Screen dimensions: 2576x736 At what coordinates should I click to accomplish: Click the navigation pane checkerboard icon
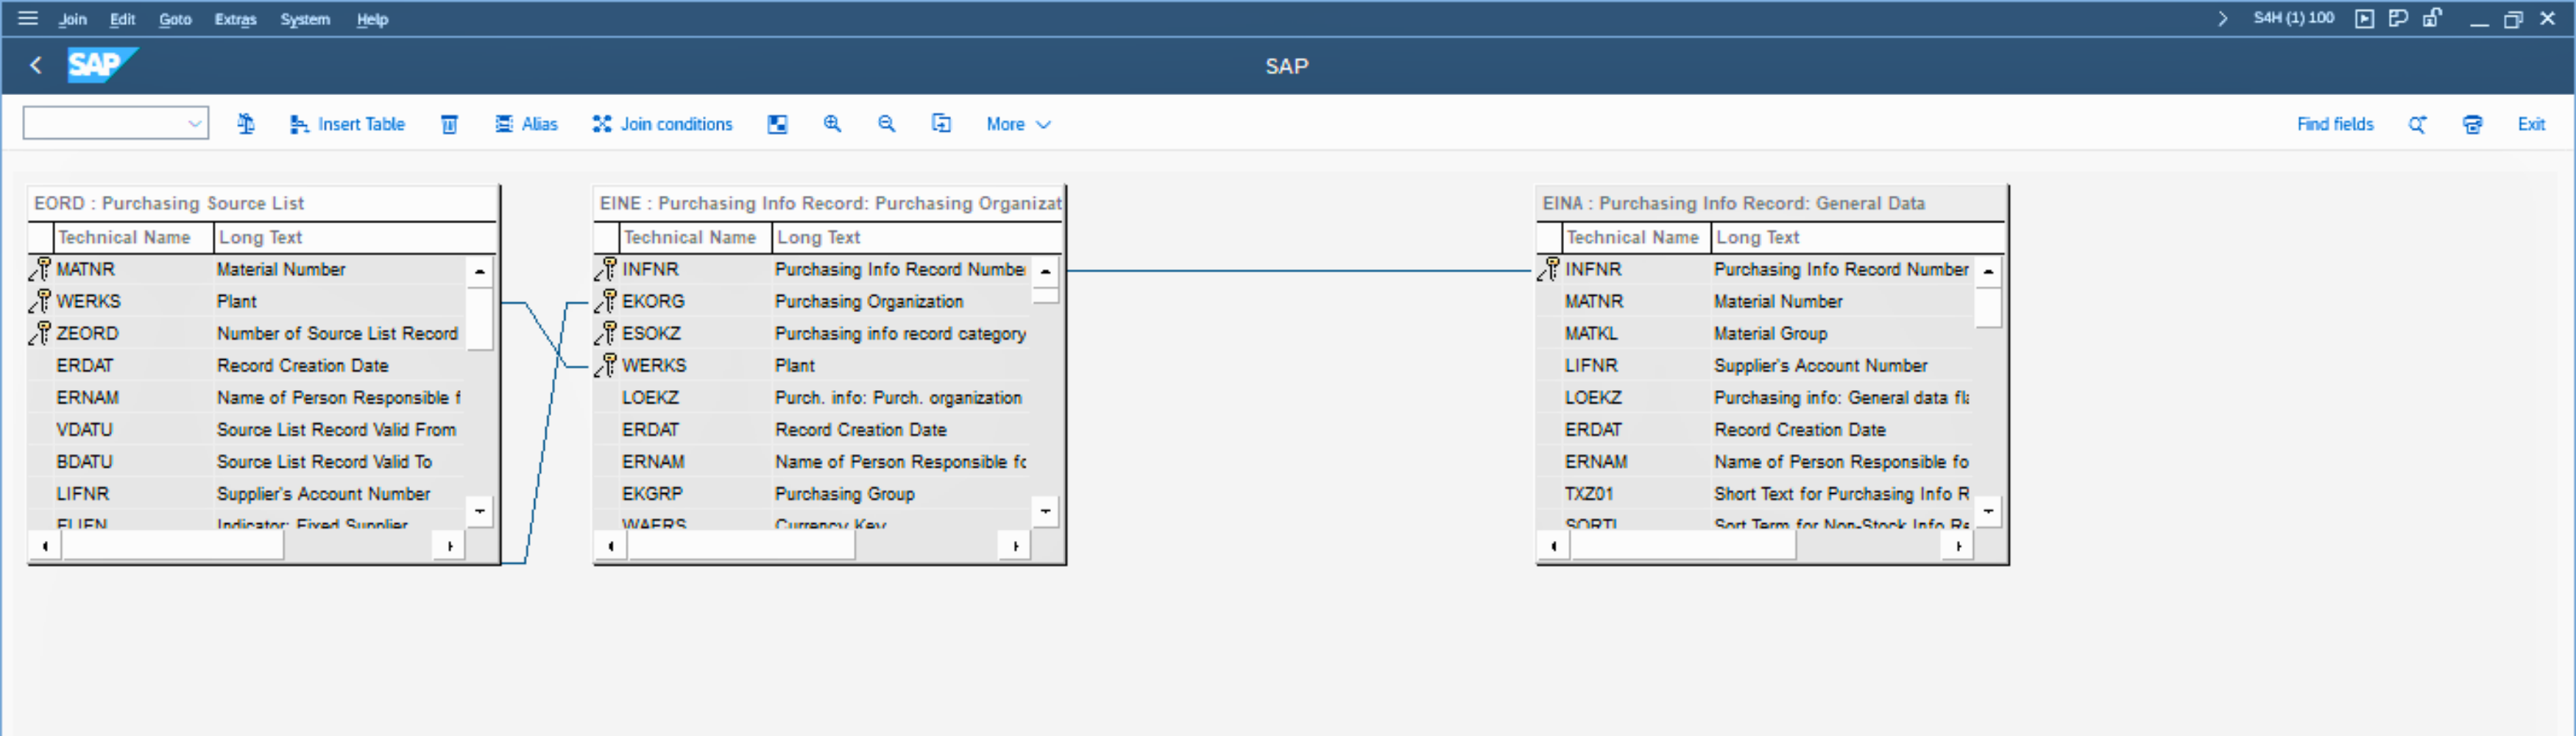[777, 124]
